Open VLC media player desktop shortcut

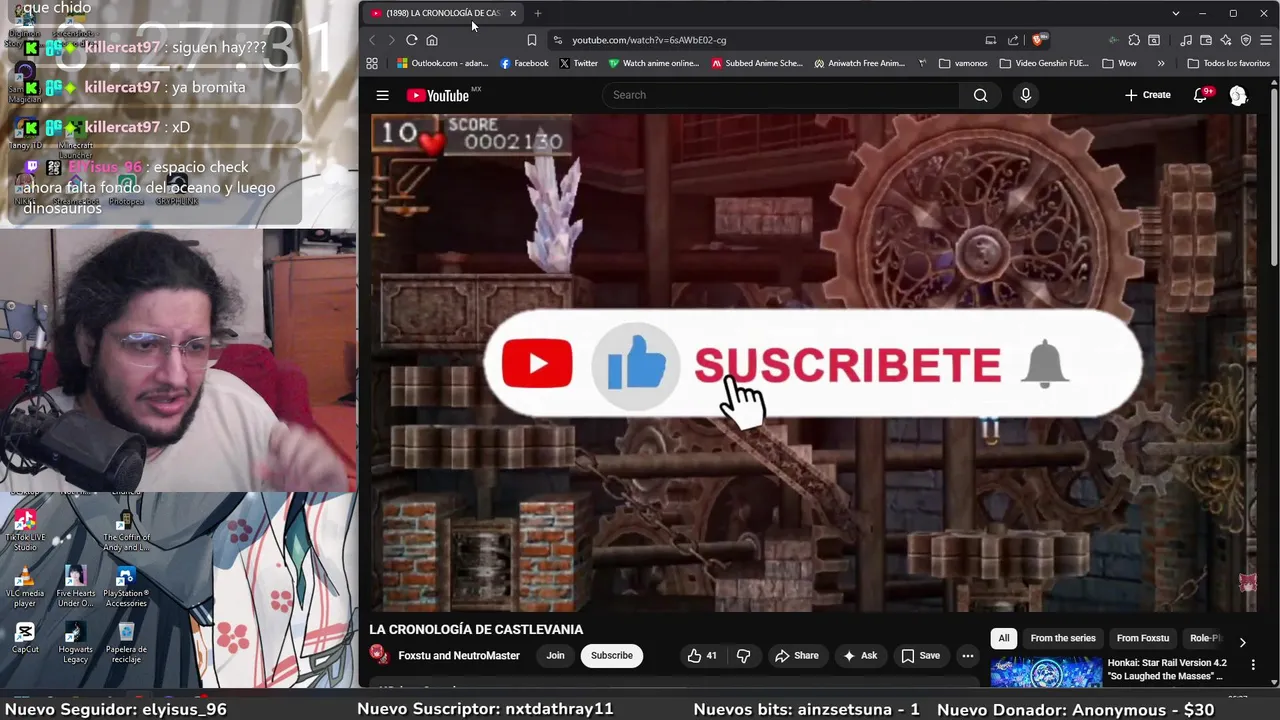click(25, 588)
